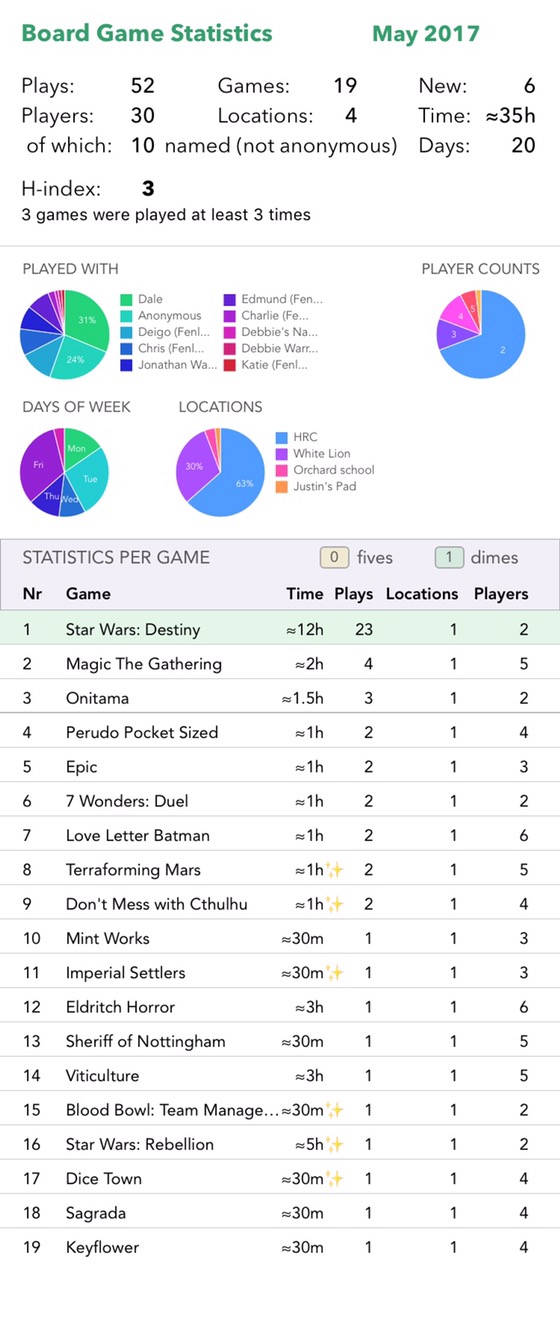This screenshot has width=560, height=1334.
Task: Select the Magic The Gathering row
Action: pyautogui.click(x=280, y=664)
